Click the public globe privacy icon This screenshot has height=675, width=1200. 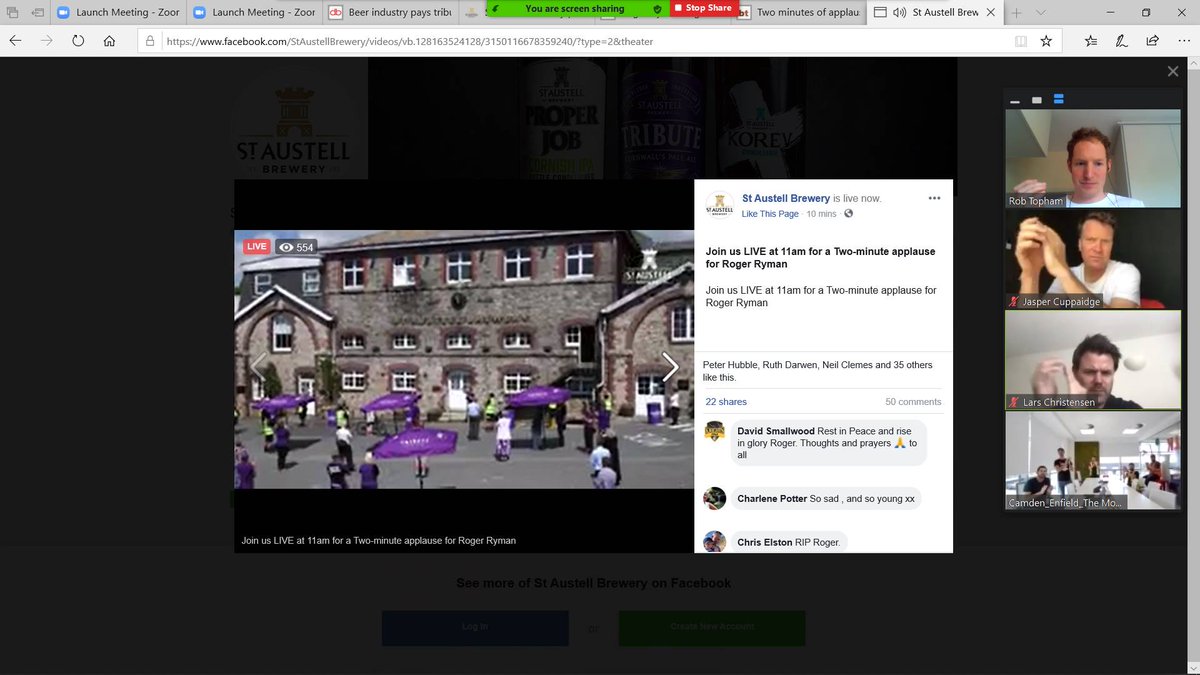pyautogui.click(x=848, y=214)
